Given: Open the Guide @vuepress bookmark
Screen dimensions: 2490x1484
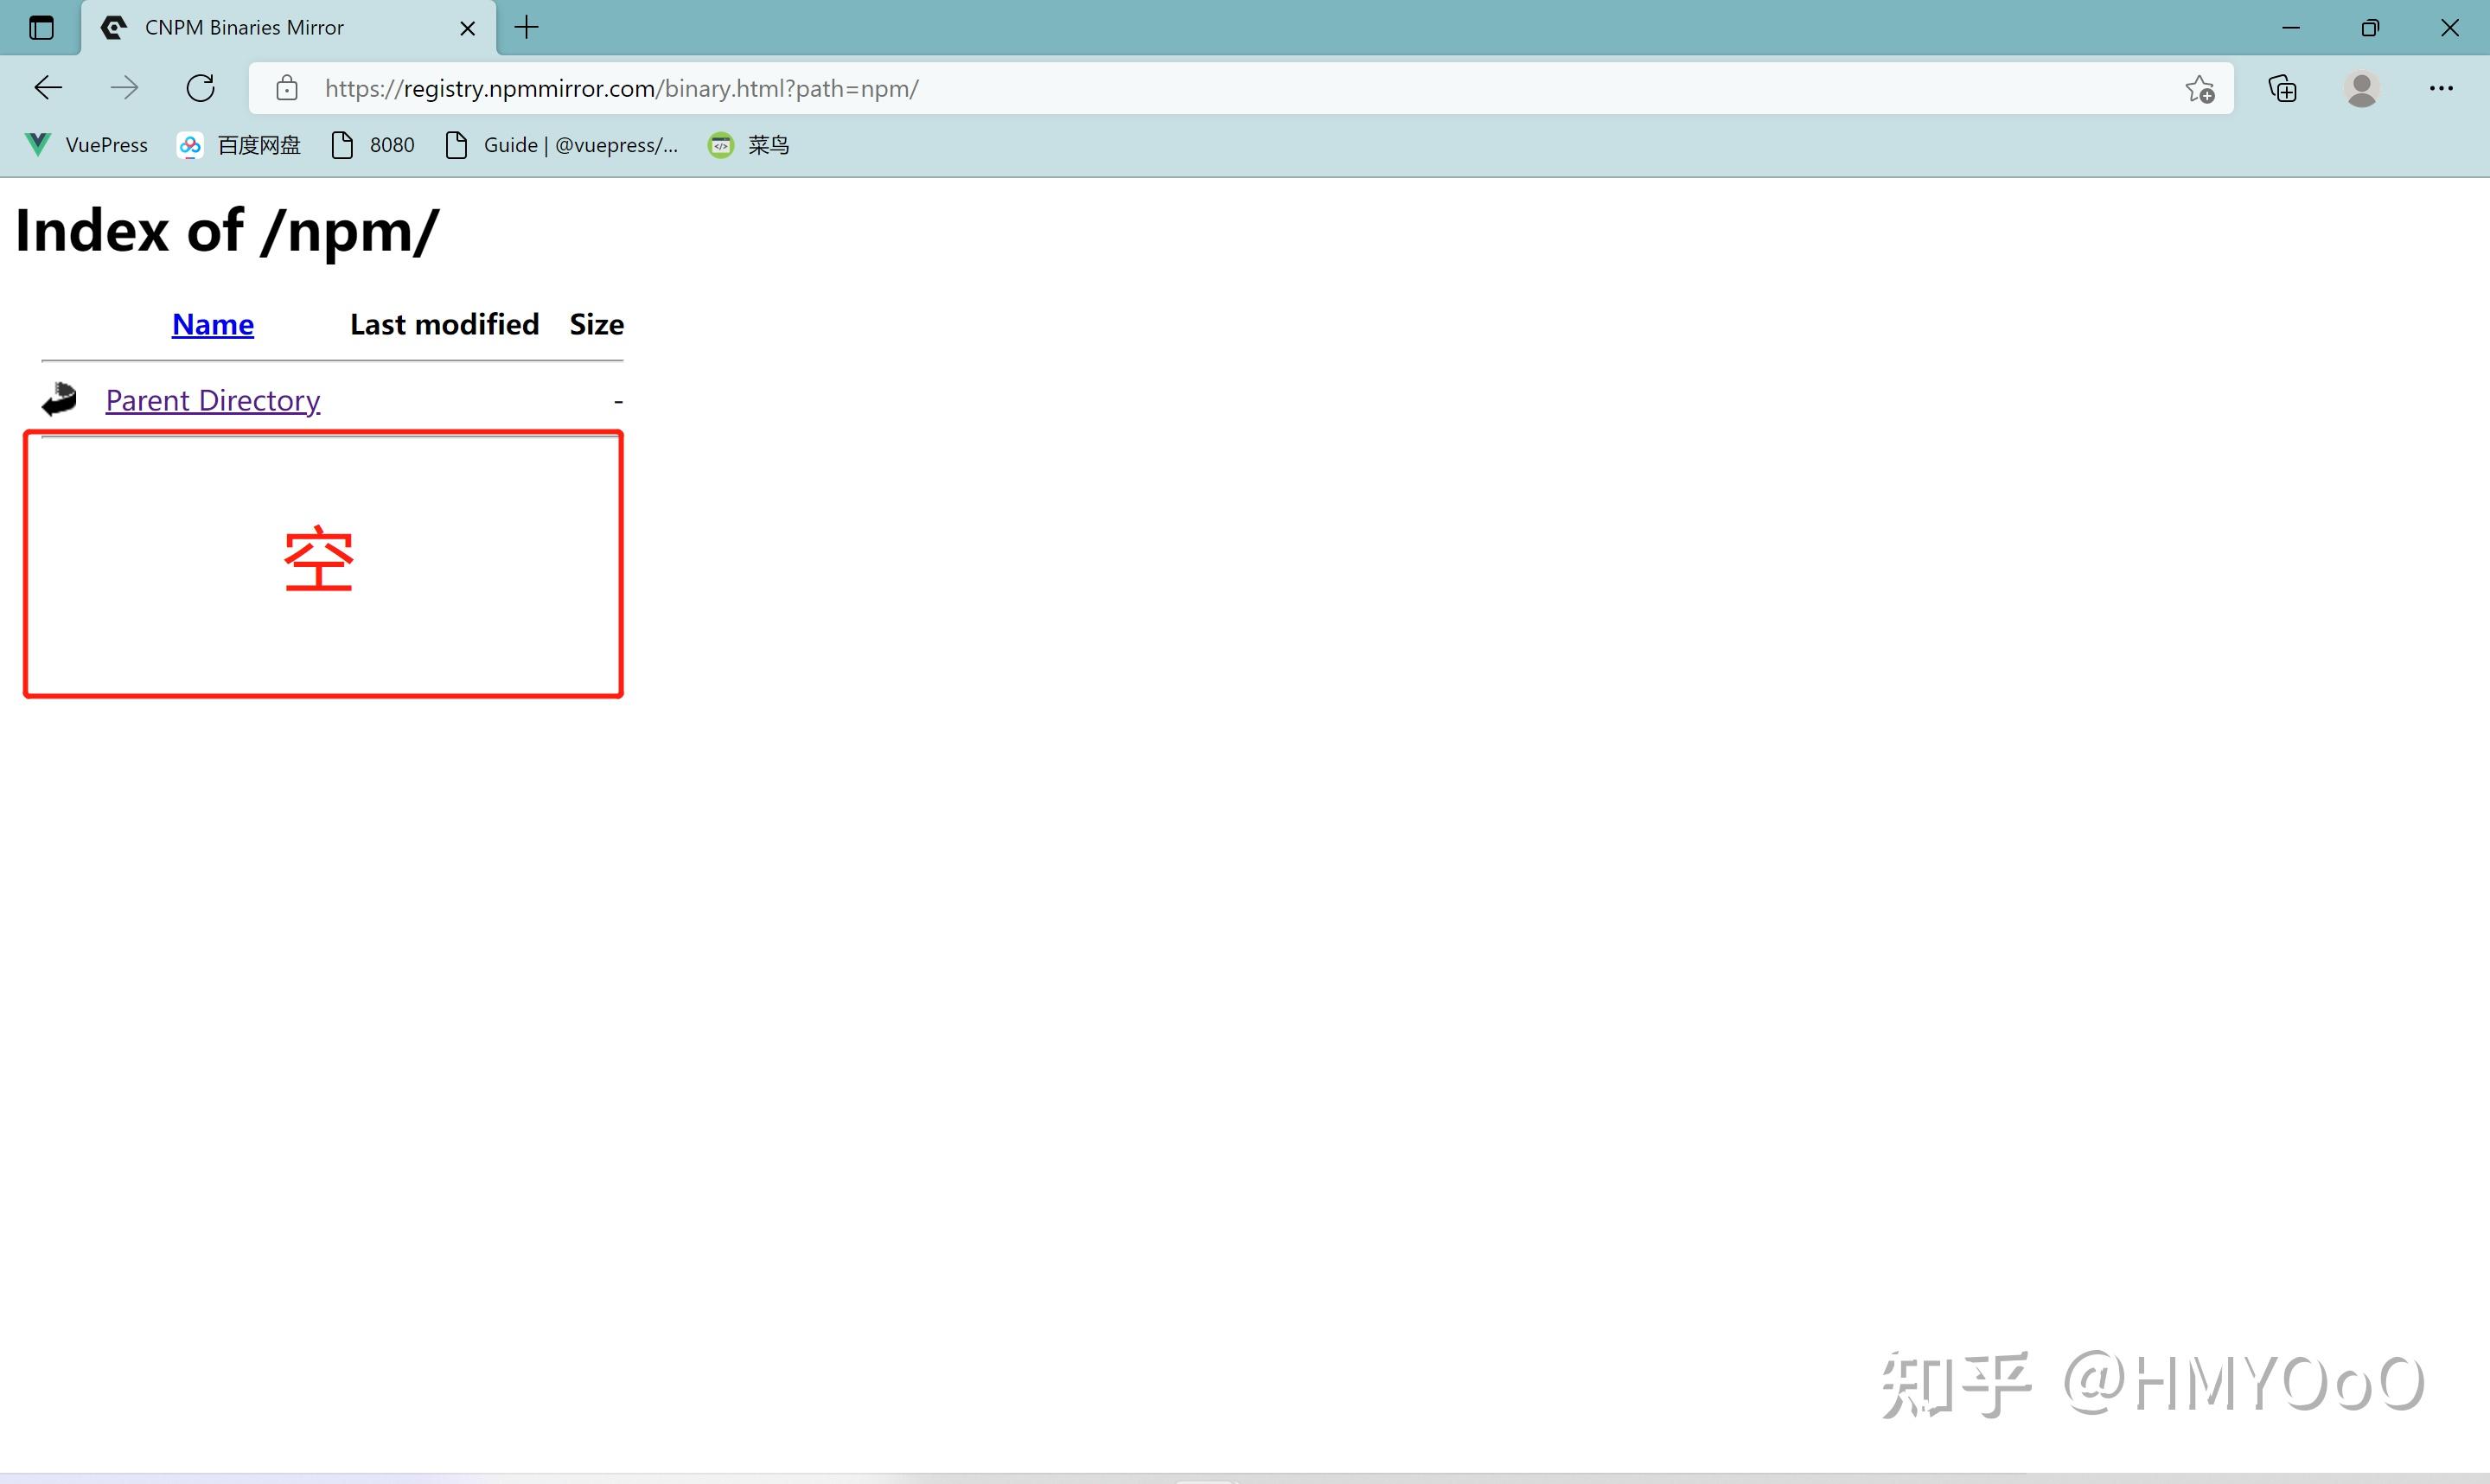Looking at the screenshot, I should click(562, 145).
